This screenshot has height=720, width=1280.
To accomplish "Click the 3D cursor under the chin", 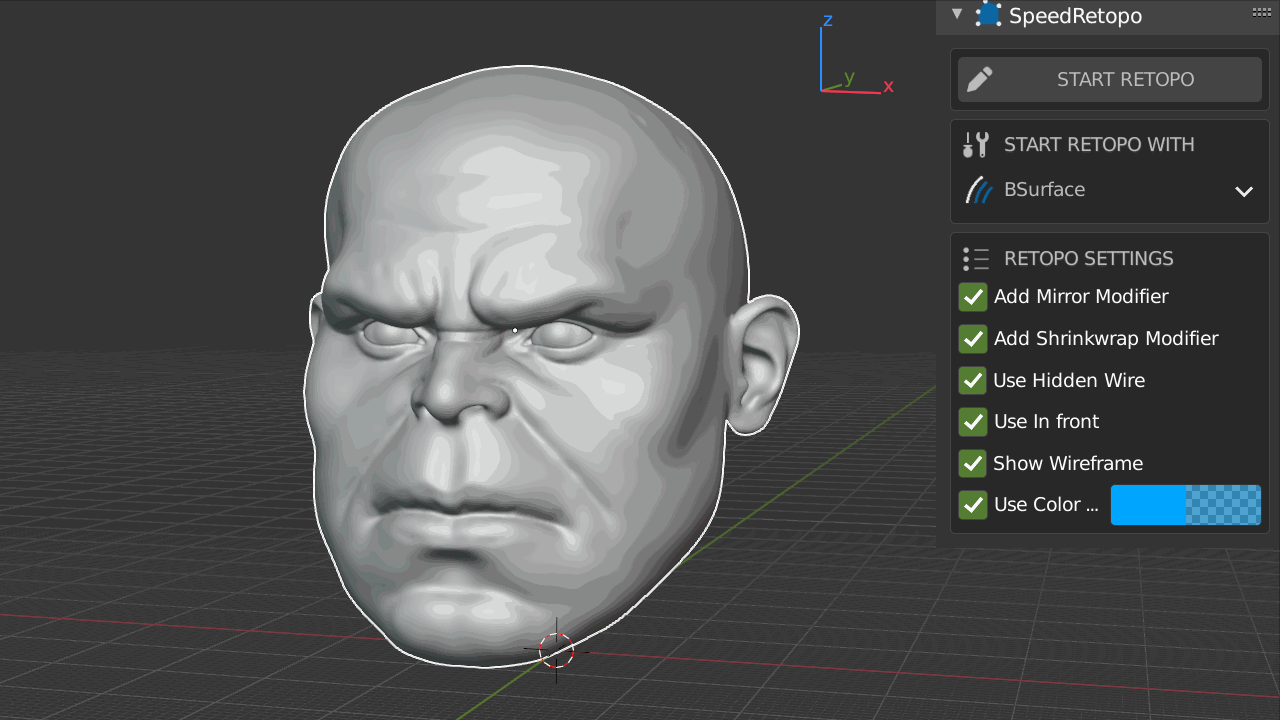I will pyautogui.click(x=557, y=651).
